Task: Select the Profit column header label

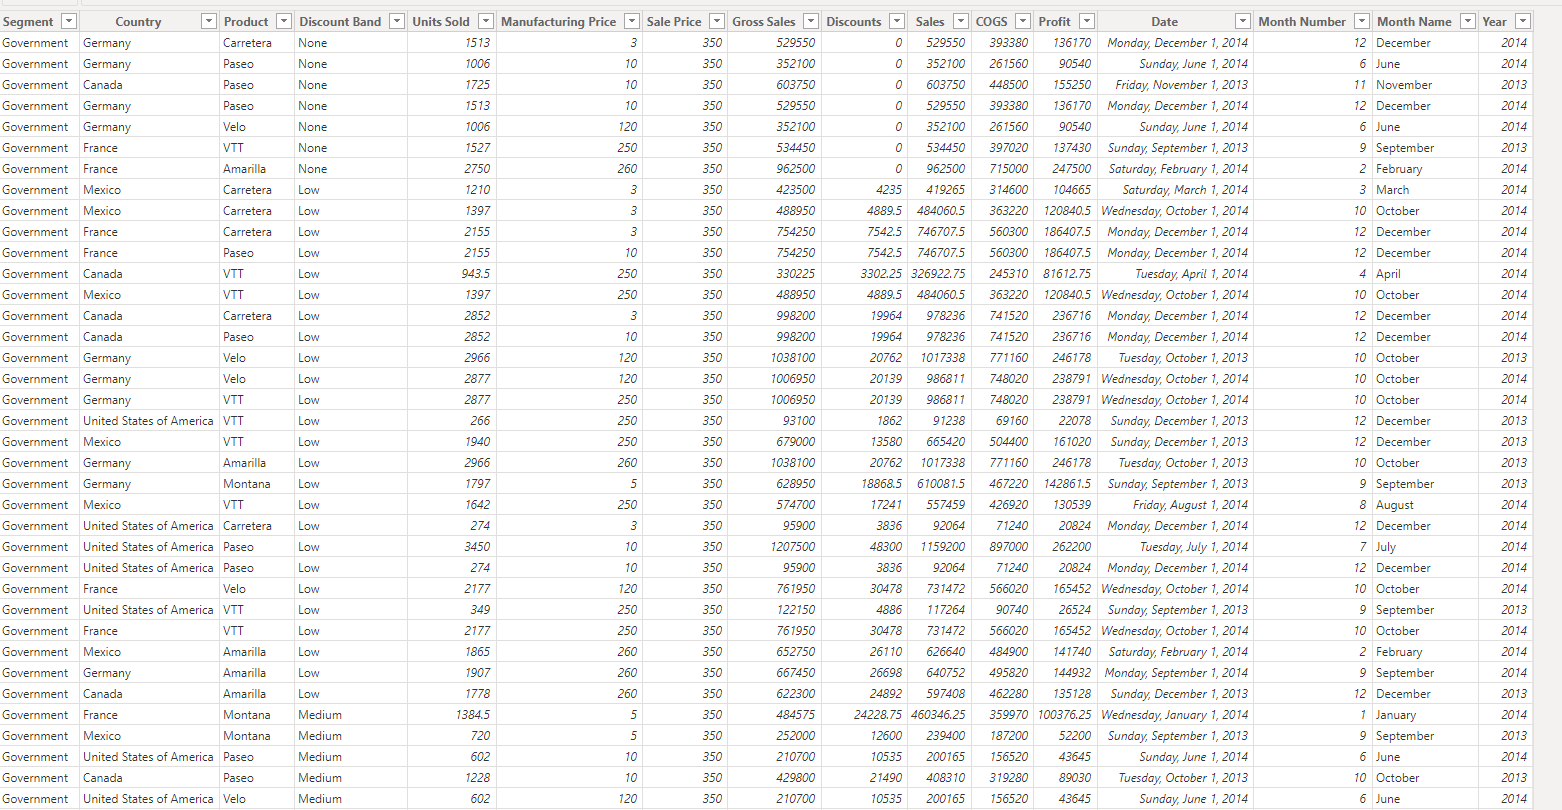Action: pyautogui.click(x=1054, y=21)
